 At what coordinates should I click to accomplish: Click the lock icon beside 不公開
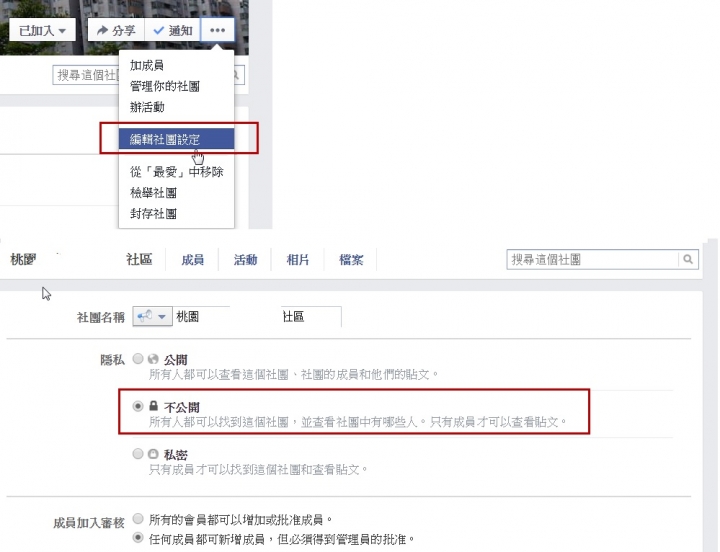(153, 406)
